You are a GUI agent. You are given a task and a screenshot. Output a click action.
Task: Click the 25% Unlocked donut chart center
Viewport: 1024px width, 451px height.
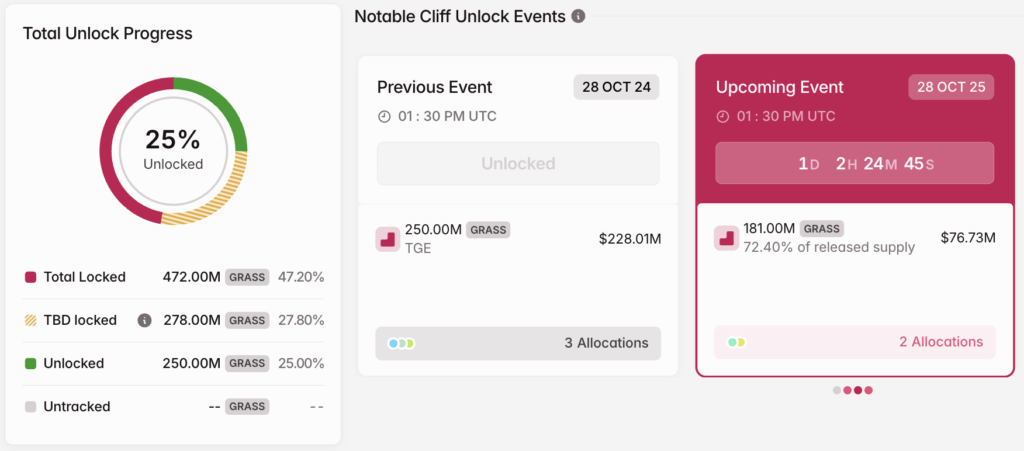173,149
